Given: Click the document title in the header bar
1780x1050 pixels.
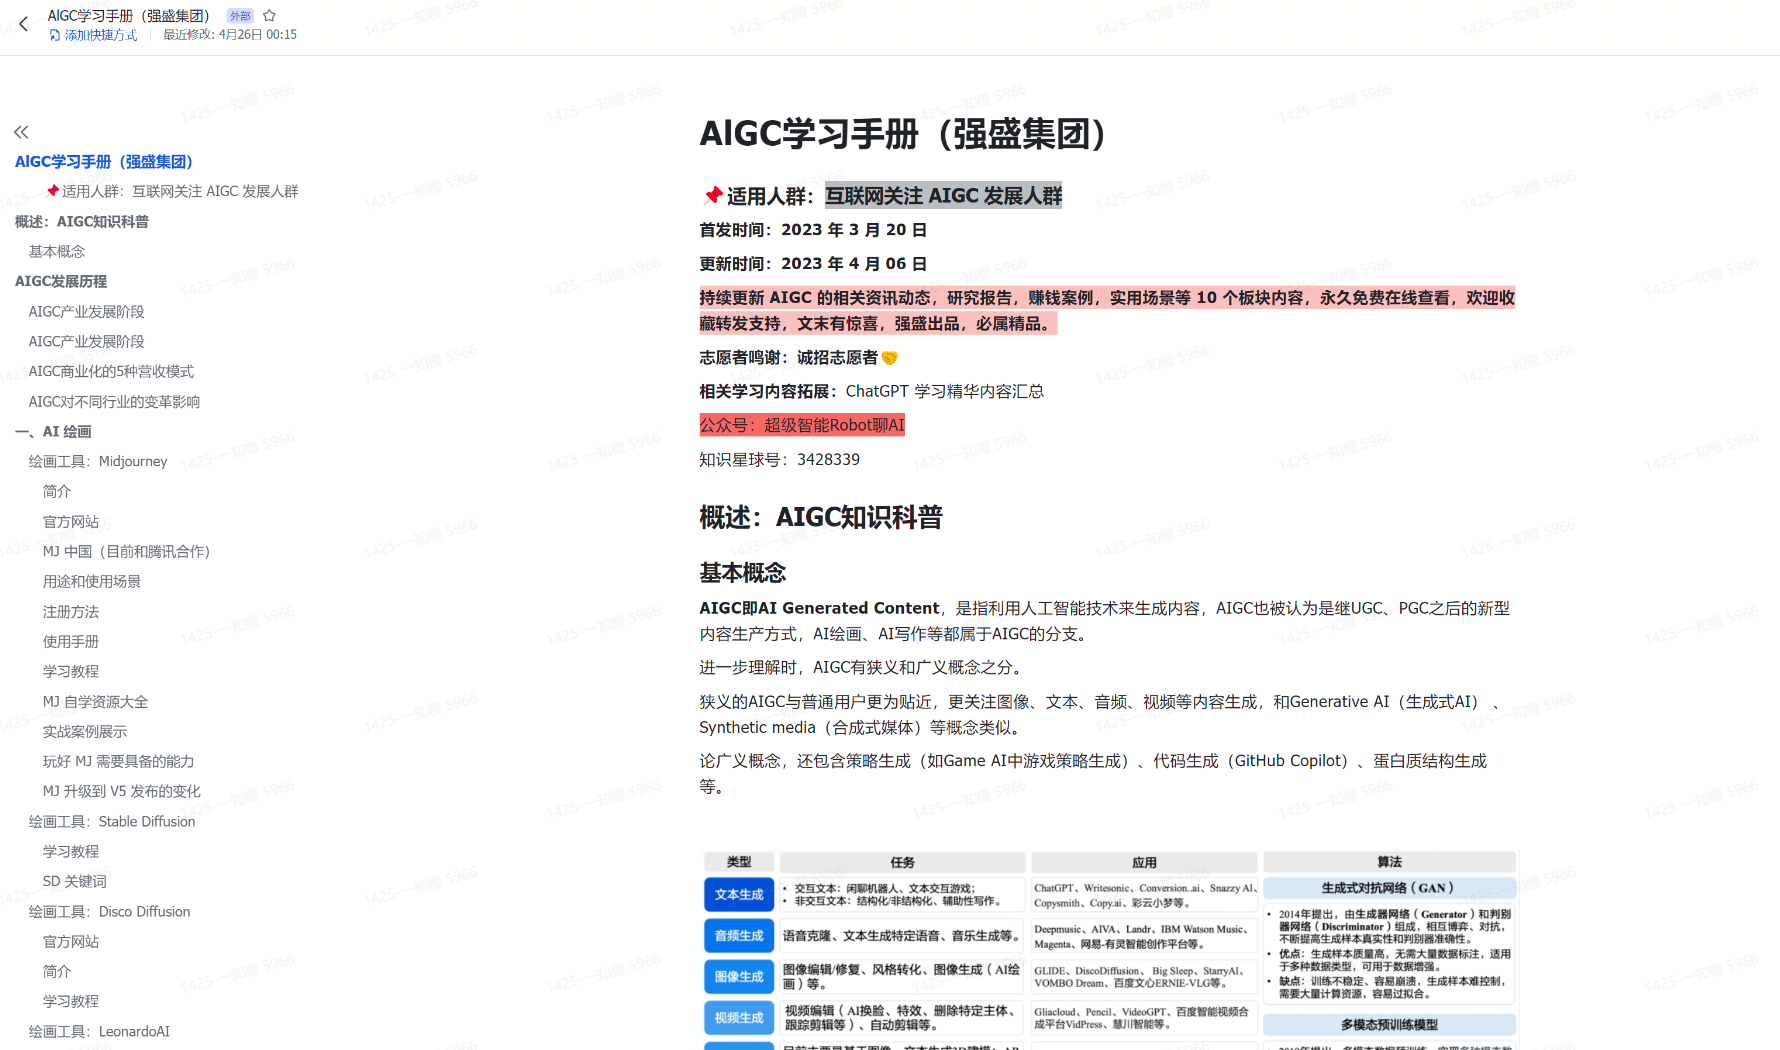Looking at the screenshot, I should 128,16.
